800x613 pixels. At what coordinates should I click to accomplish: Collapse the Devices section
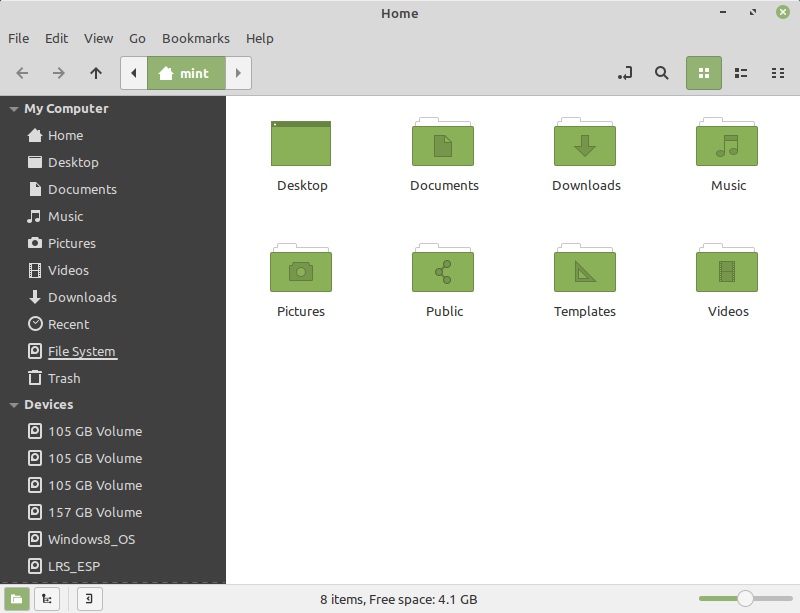tap(14, 404)
